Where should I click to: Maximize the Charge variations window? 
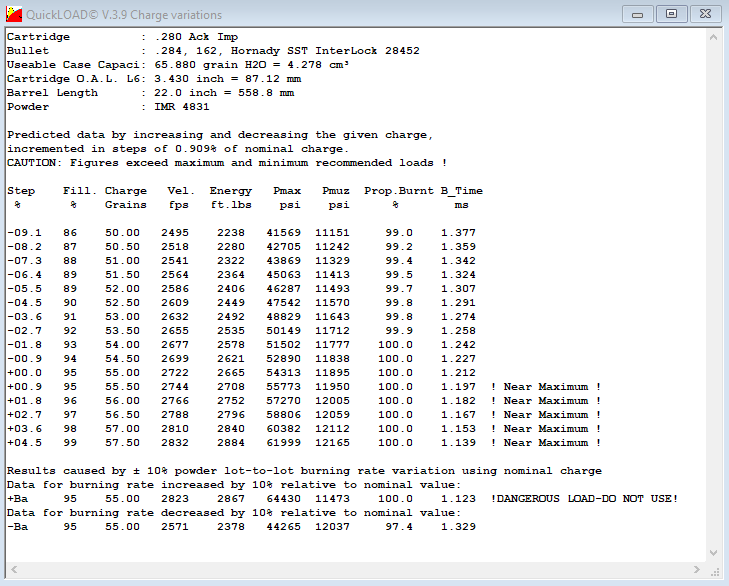671,14
